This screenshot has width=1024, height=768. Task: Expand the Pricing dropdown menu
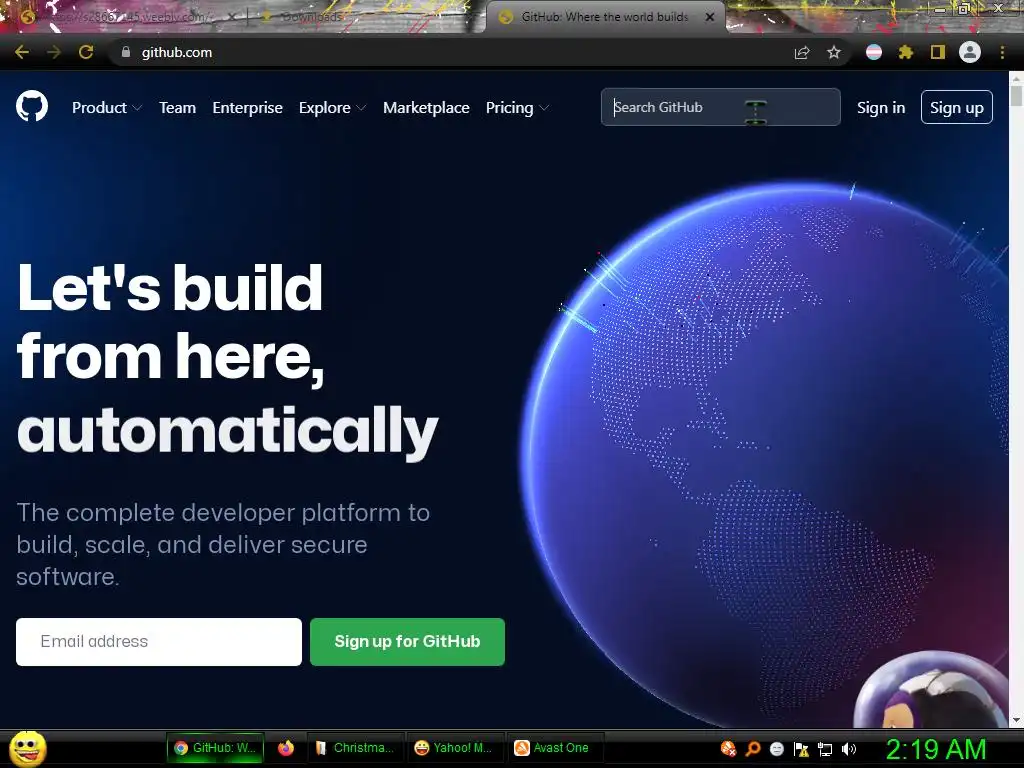click(517, 108)
